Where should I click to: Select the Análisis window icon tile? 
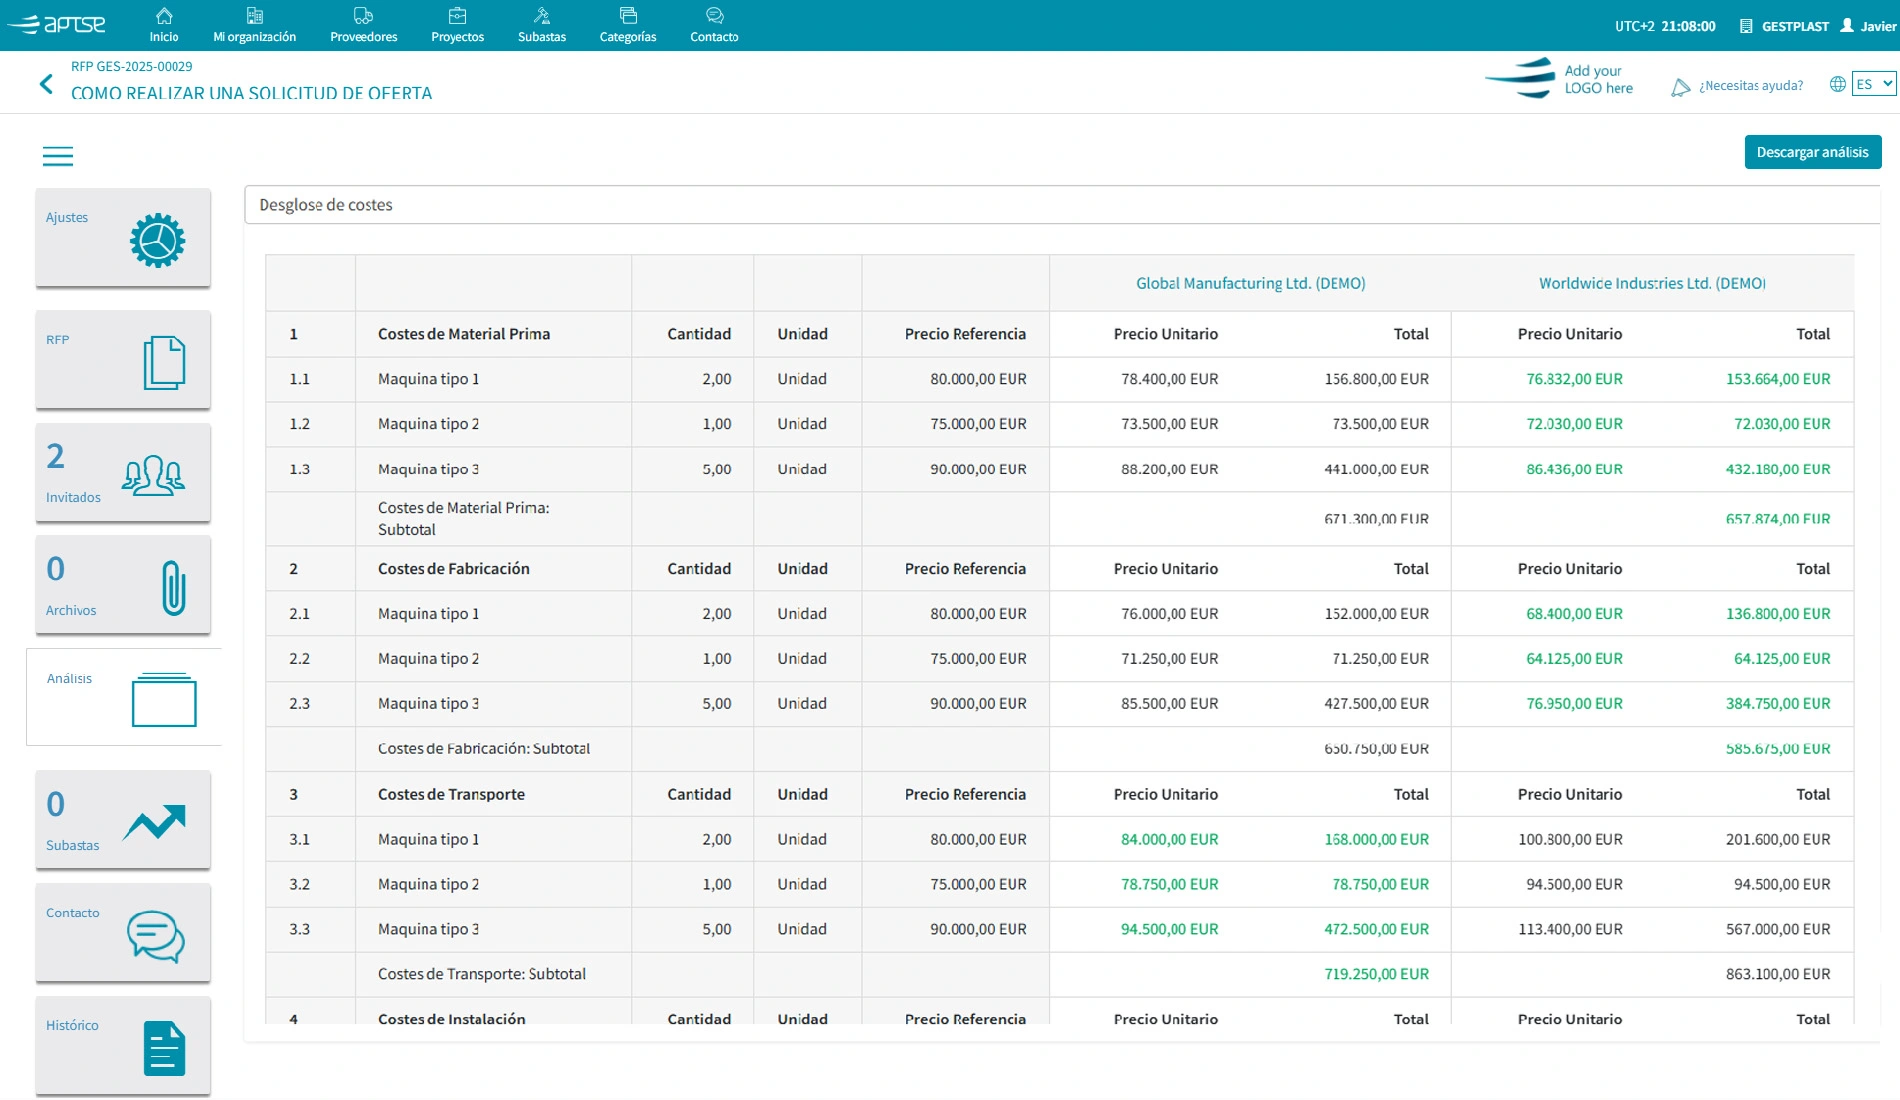click(123, 697)
